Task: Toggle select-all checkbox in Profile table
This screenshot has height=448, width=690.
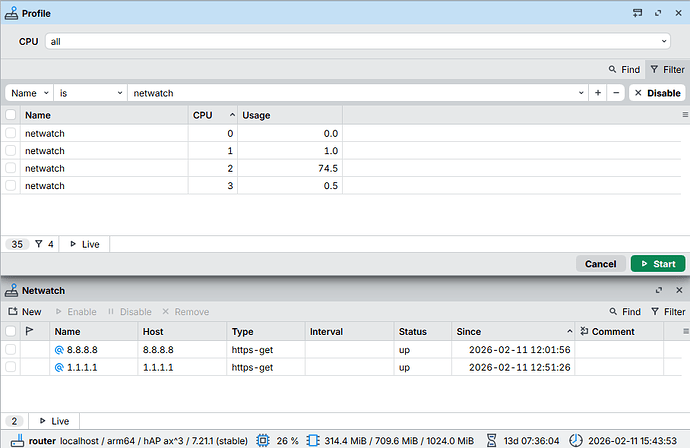Action: 11,115
